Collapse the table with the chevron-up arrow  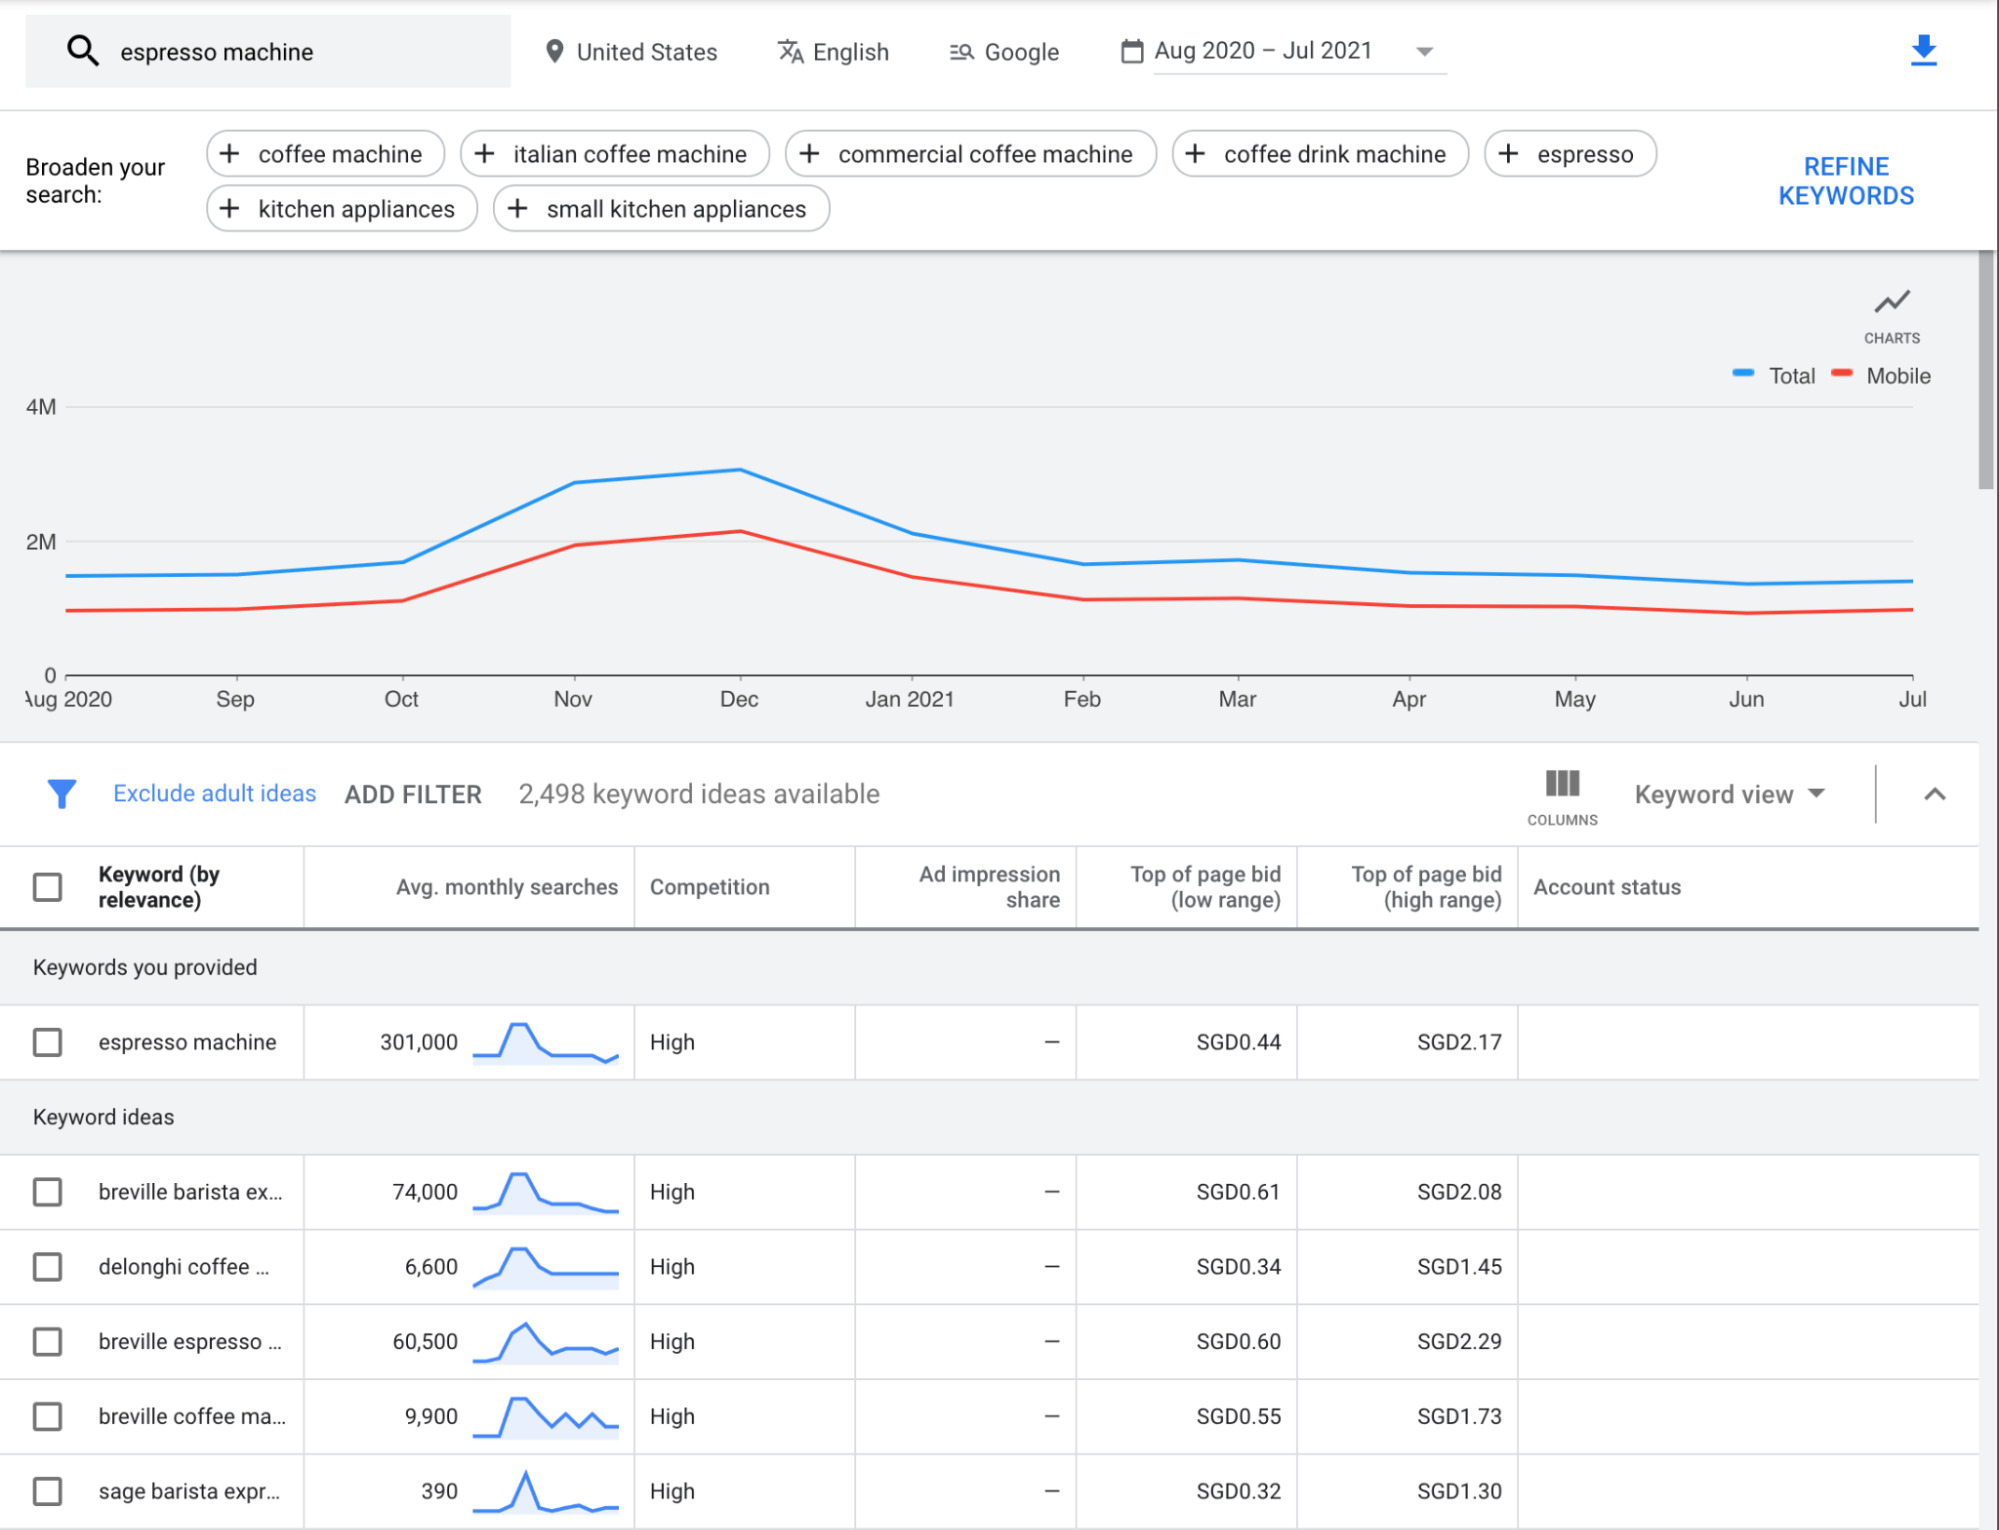tap(1934, 794)
